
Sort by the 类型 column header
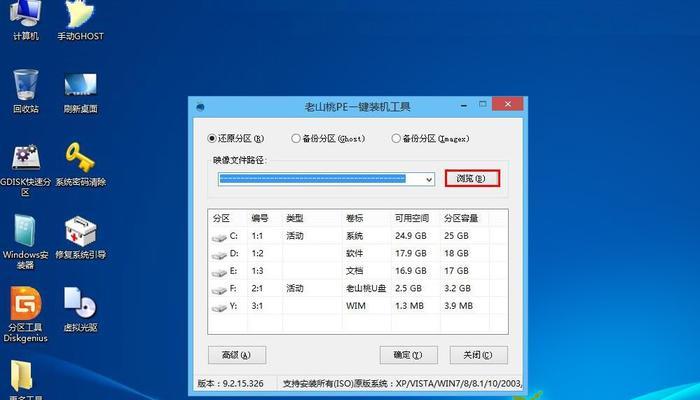point(295,218)
